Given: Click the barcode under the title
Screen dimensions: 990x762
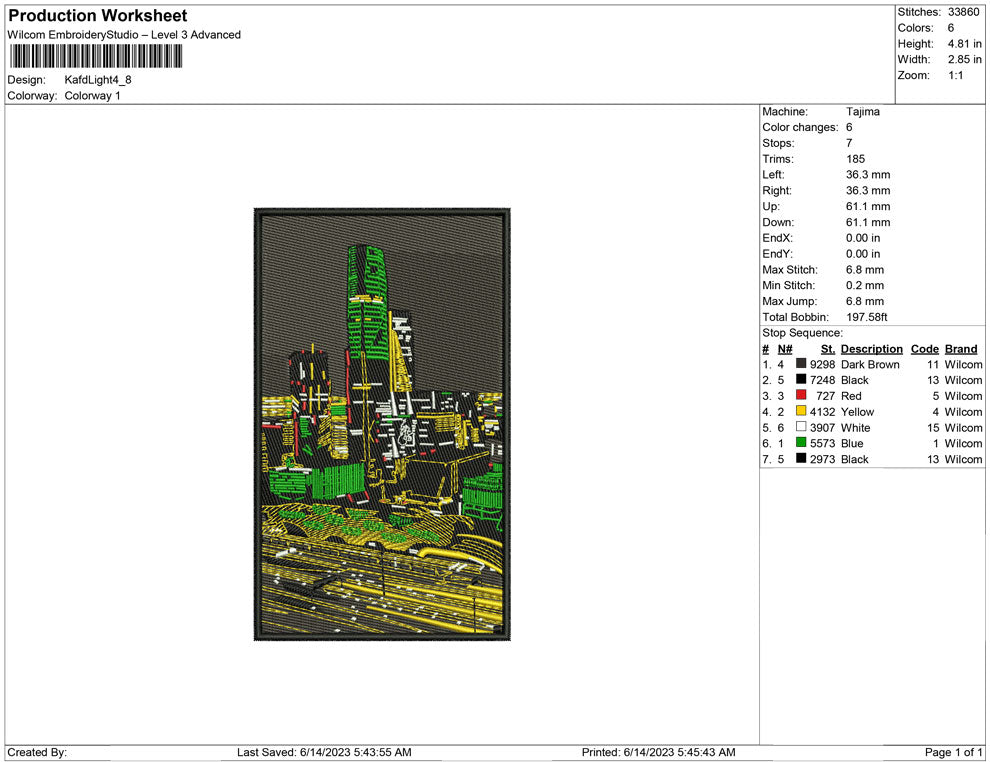Looking at the screenshot, I should pyautogui.click(x=95, y=57).
